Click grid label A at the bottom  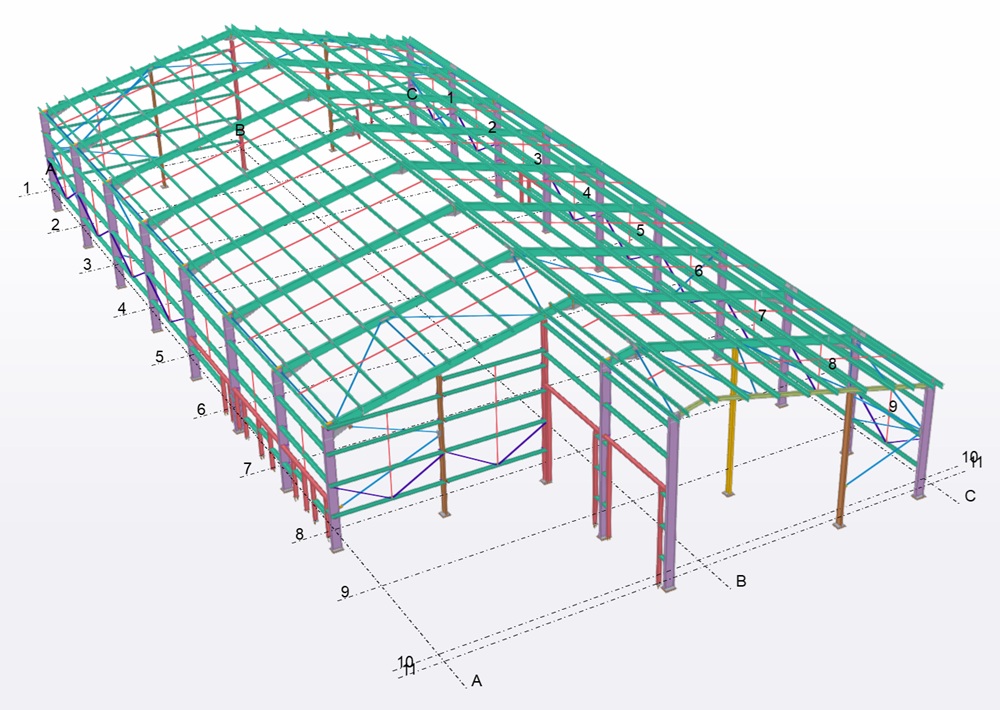[x=477, y=681]
